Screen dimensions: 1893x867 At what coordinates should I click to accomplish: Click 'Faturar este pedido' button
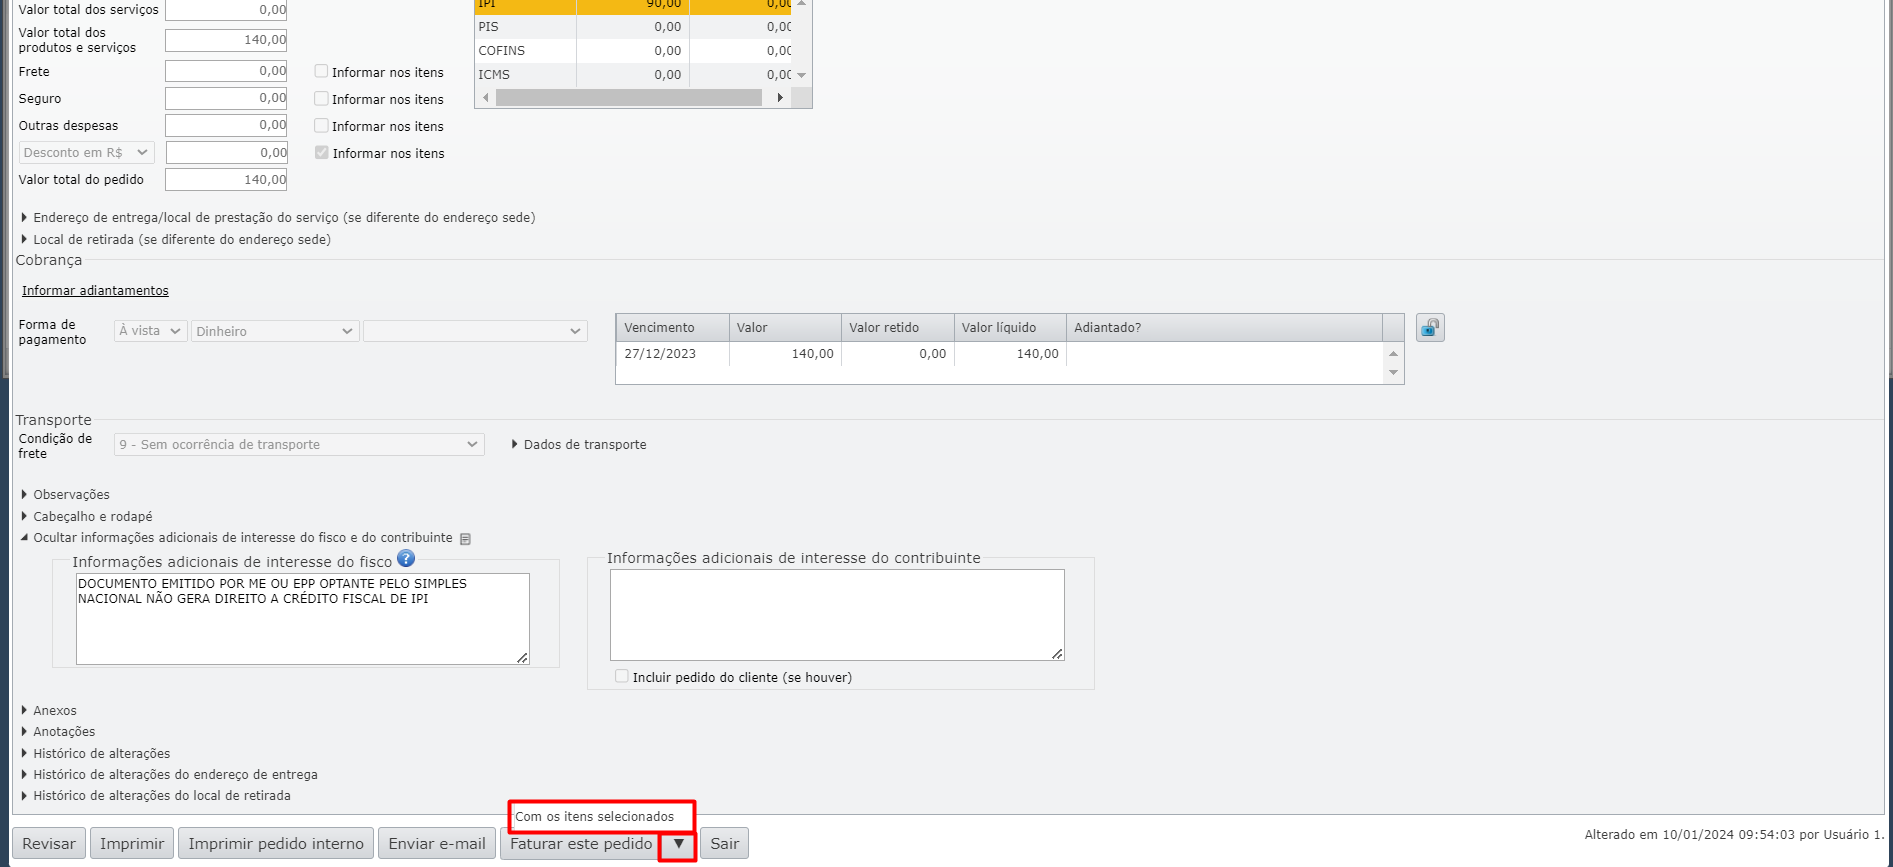point(581,844)
